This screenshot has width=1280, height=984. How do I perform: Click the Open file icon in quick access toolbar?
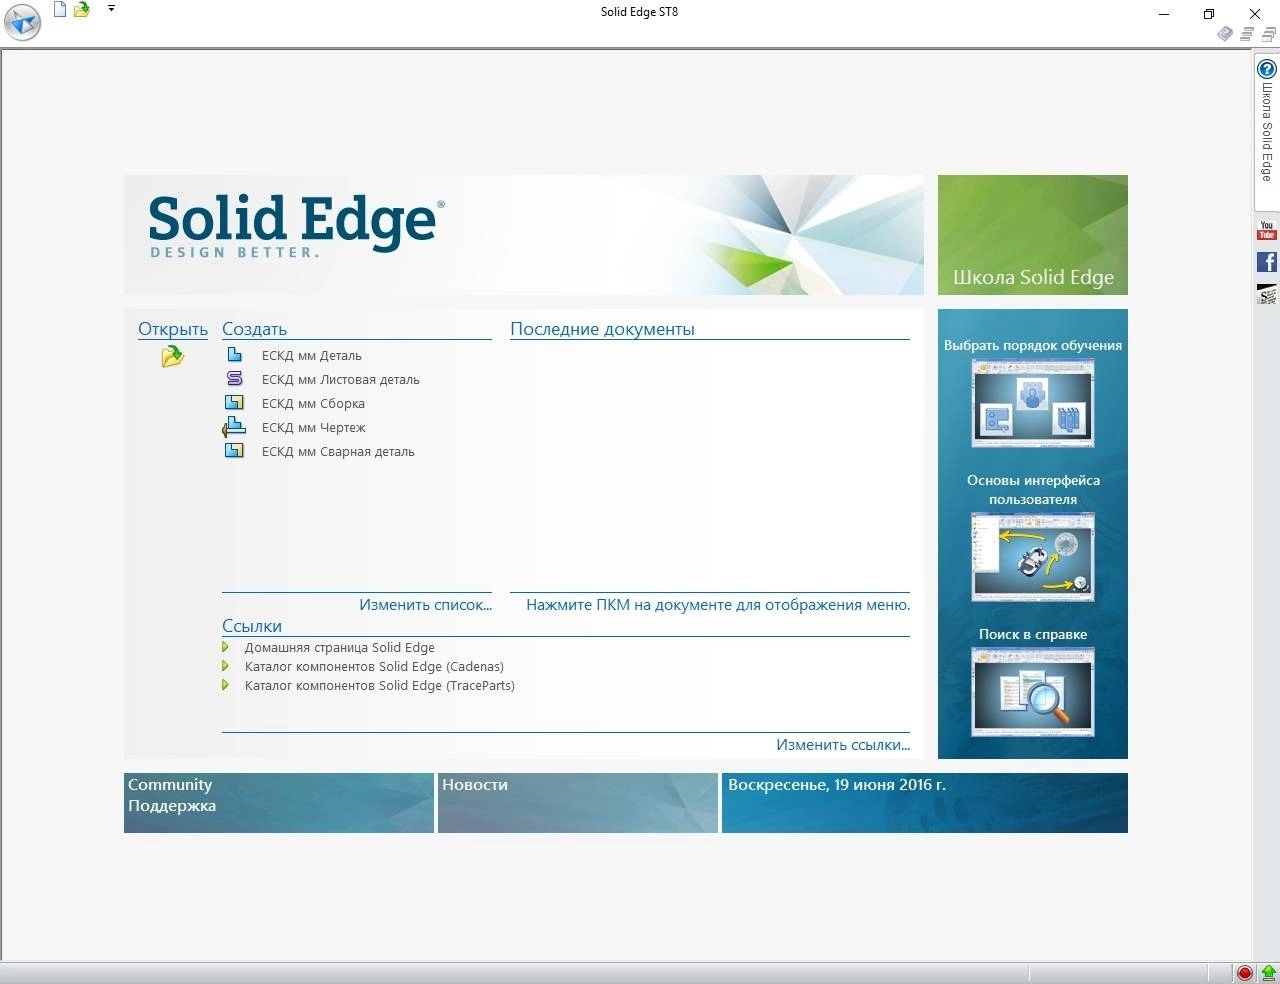(x=82, y=9)
